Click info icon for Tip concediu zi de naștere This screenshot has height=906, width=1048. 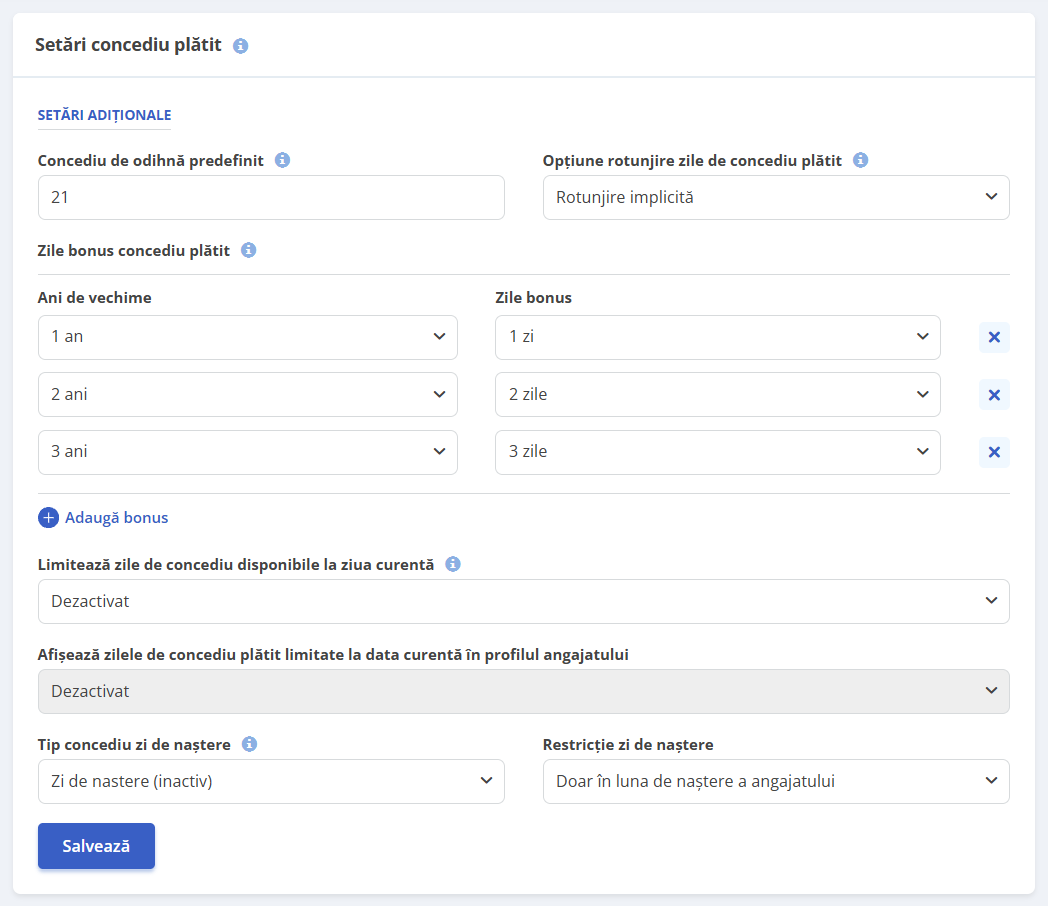point(249,744)
